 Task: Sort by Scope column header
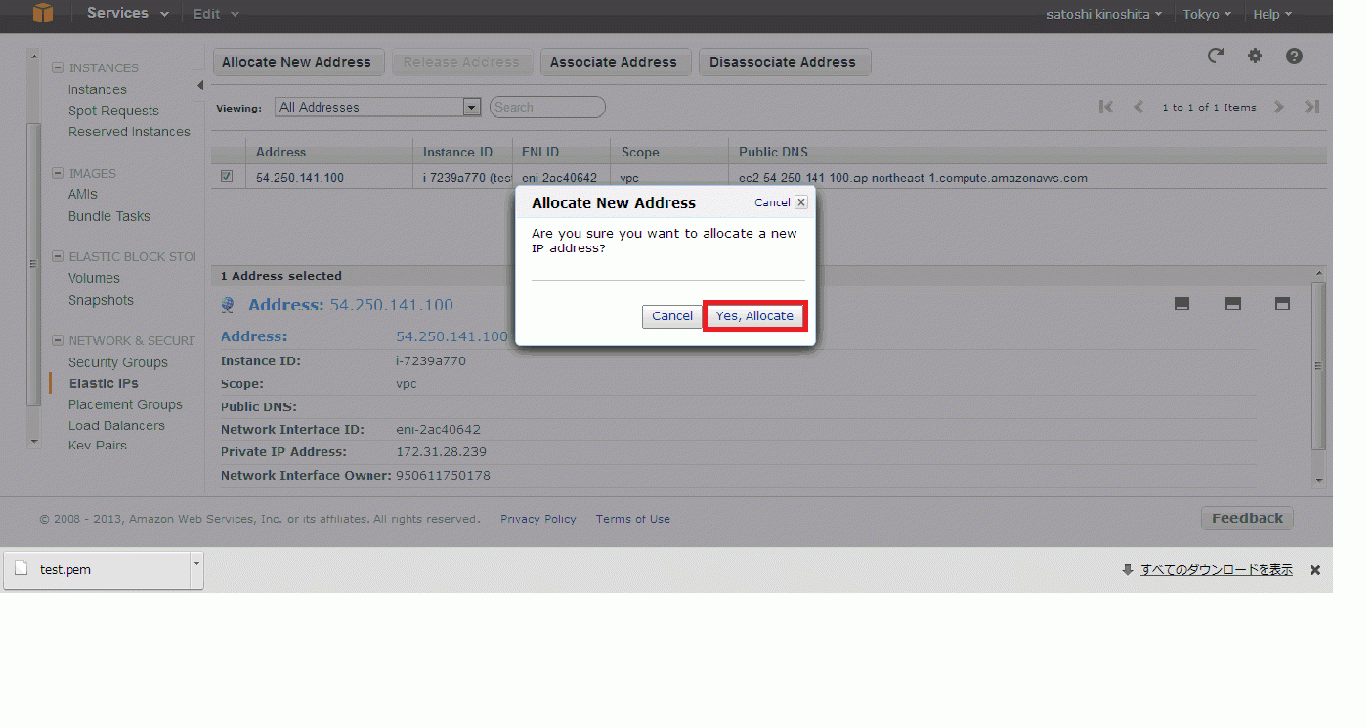tap(640, 152)
